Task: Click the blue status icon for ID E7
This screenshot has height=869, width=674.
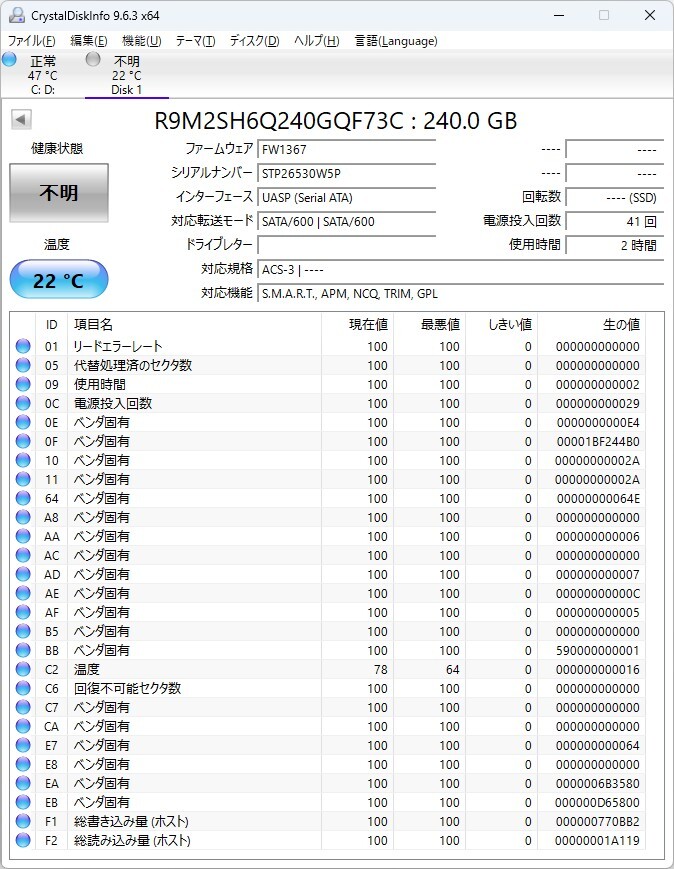Action: click(23, 745)
